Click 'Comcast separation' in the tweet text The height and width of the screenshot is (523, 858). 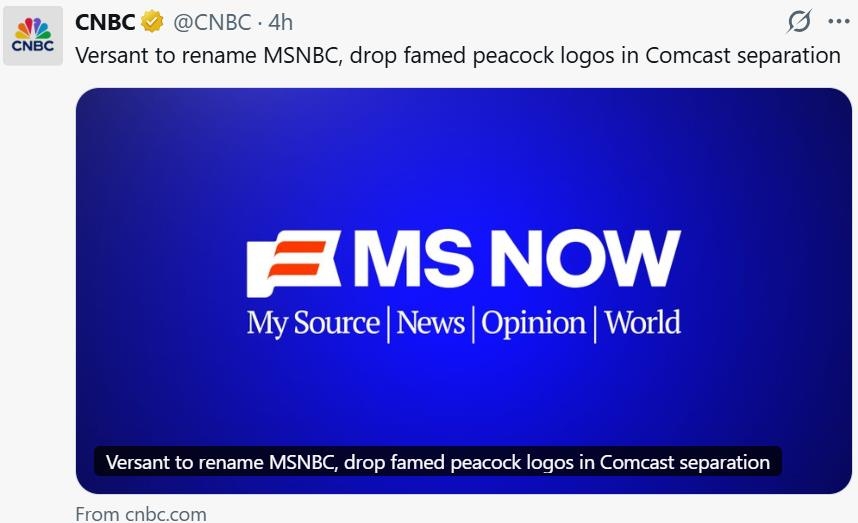click(743, 56)
